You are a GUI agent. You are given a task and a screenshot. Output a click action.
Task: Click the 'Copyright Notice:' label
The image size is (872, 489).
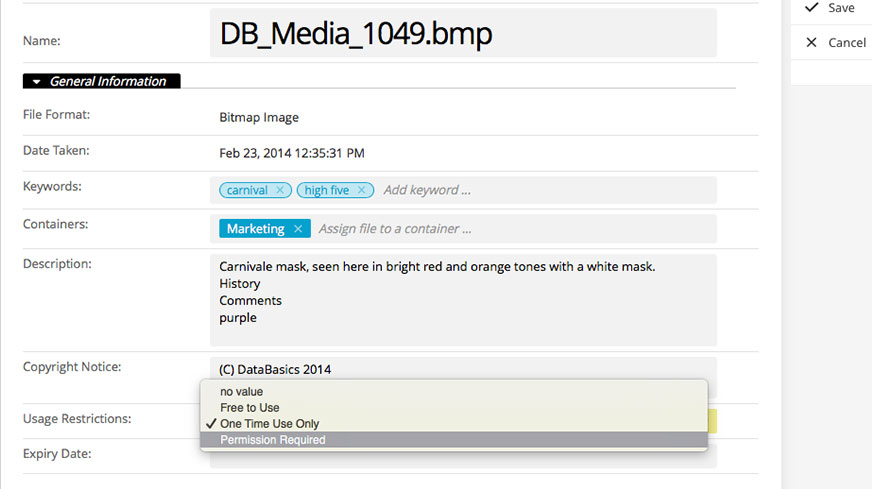72,367
